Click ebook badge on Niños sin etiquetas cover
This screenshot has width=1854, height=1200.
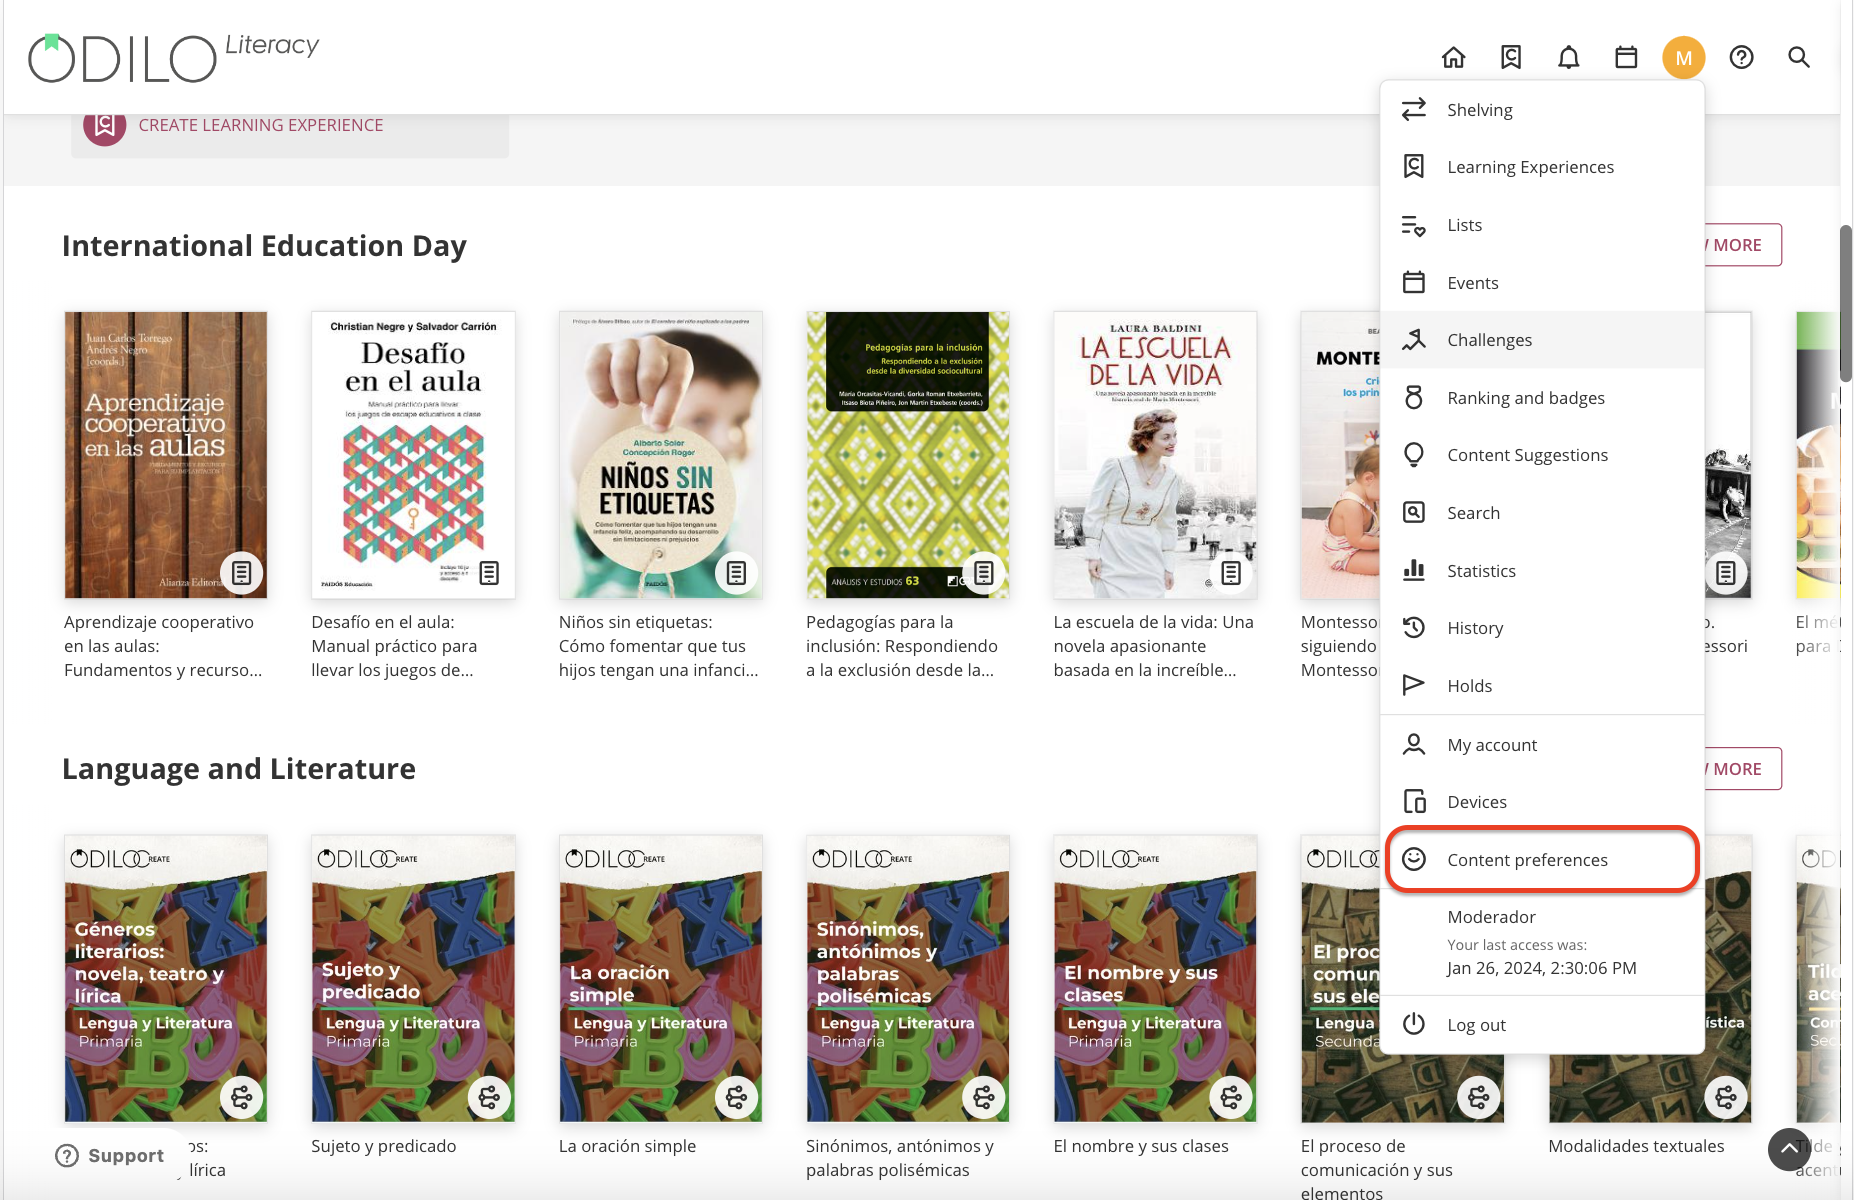coord(737,573)
